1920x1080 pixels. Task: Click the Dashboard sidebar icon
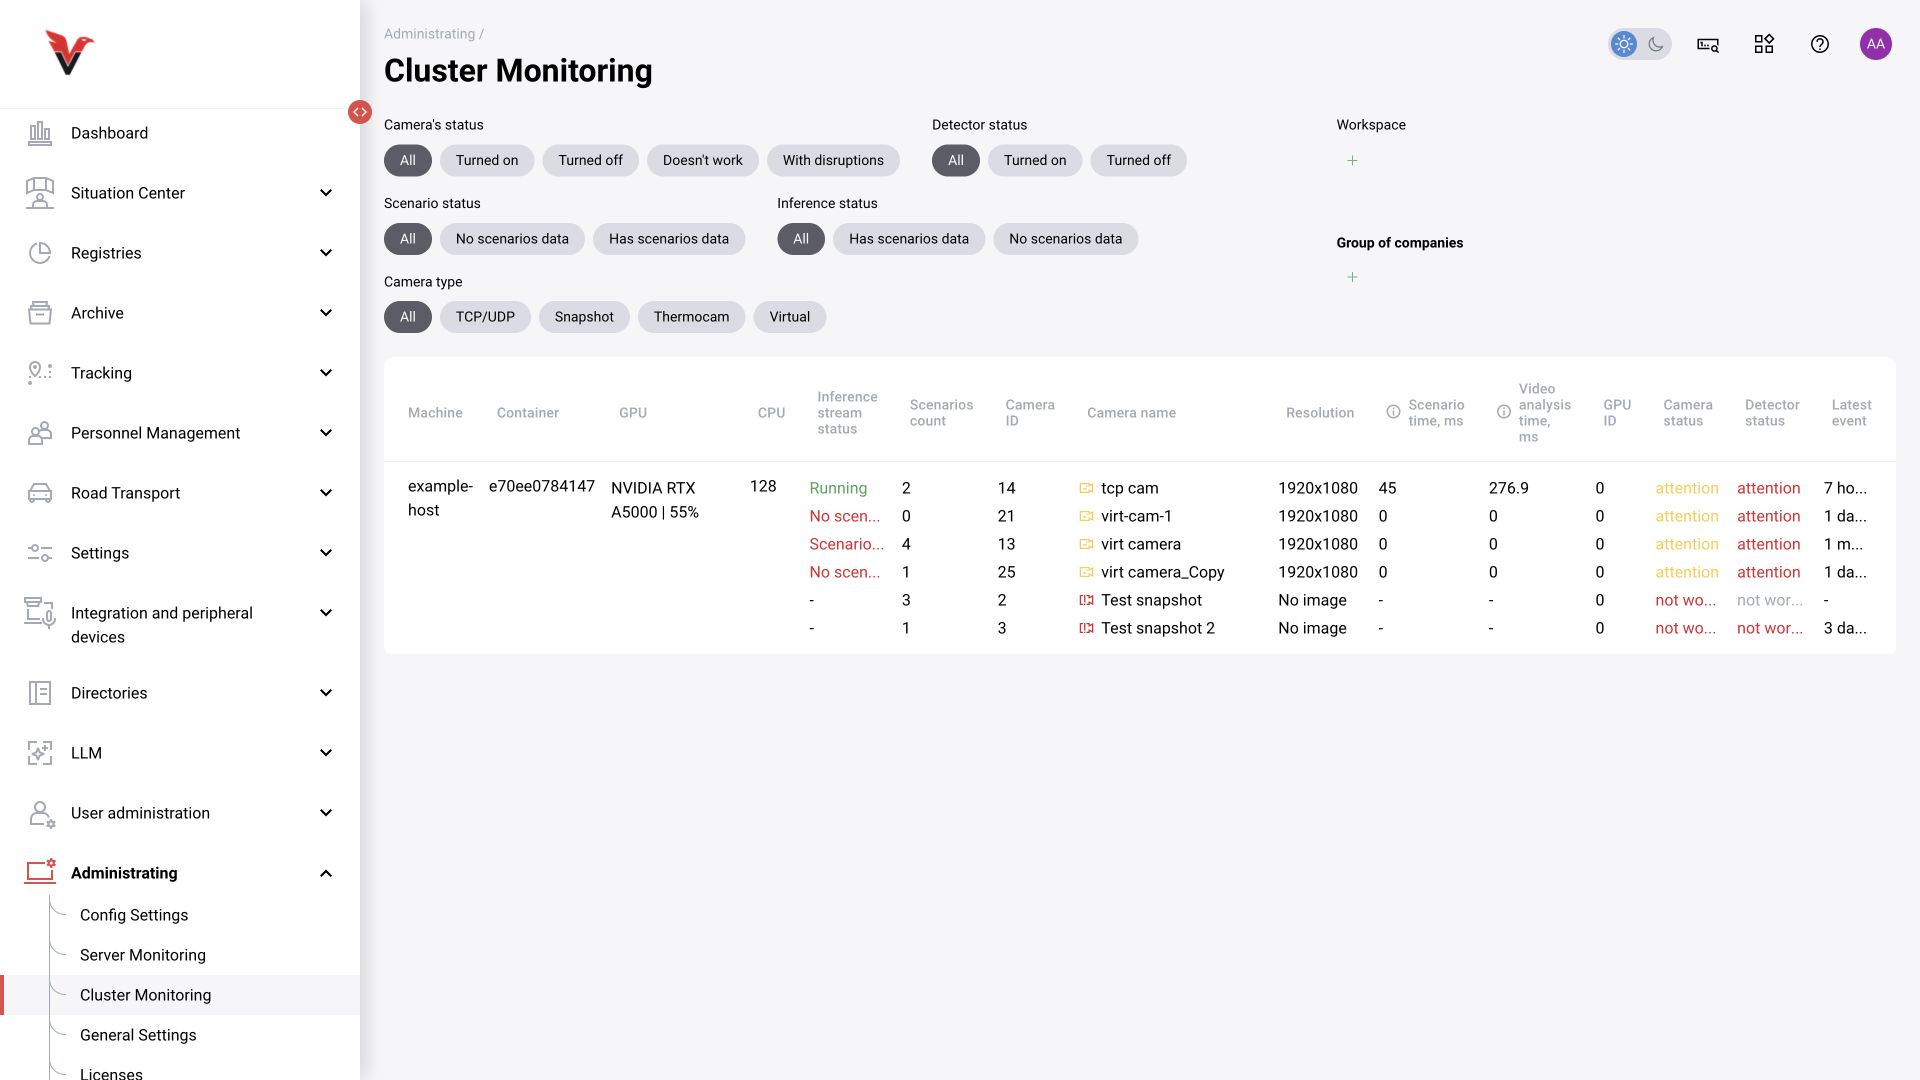tap(40, 133)
